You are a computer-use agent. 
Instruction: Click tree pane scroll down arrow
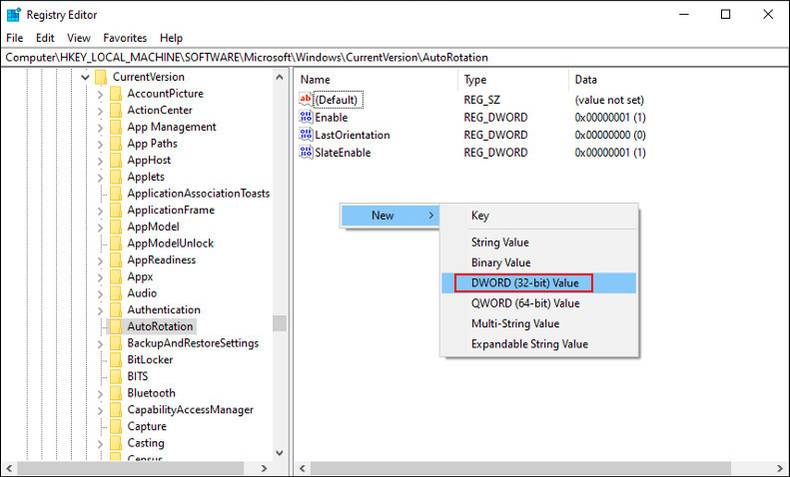(x=280, y=453)
